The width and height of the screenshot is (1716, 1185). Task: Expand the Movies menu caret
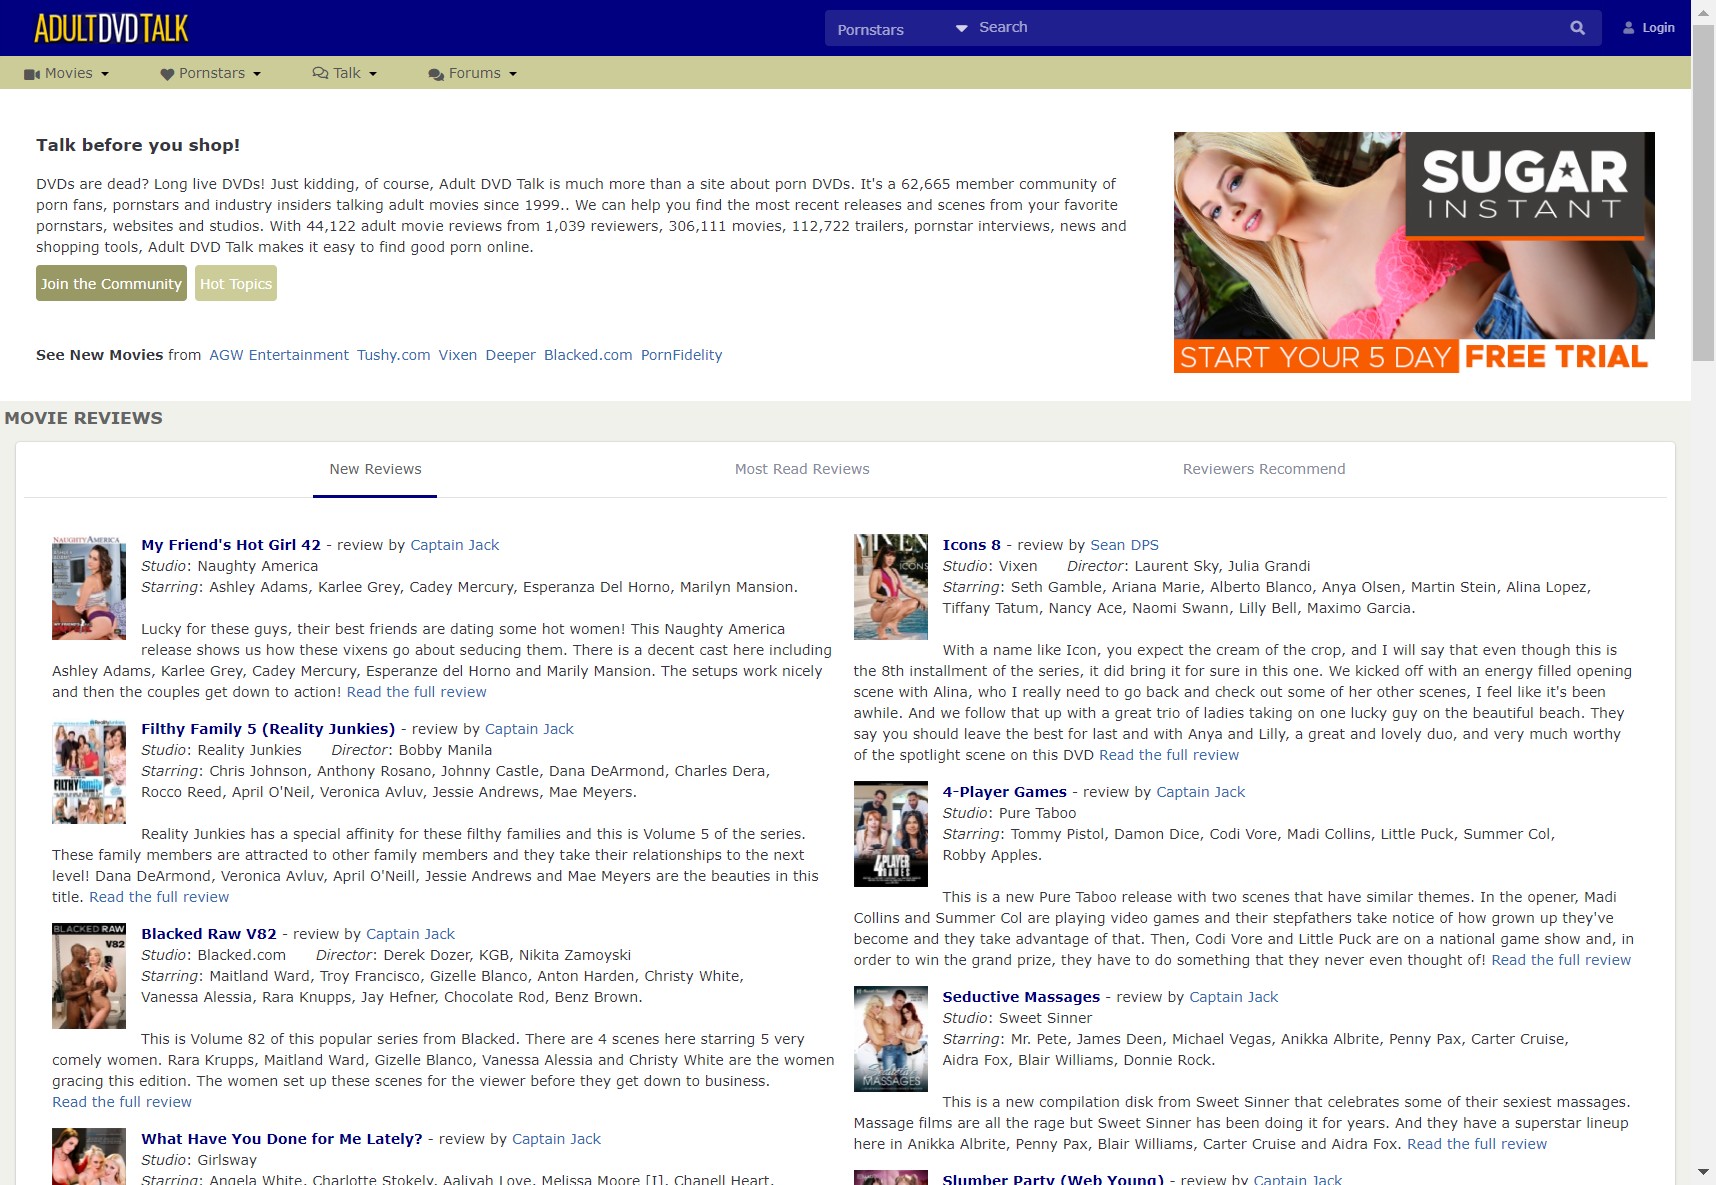pos(105,74)
